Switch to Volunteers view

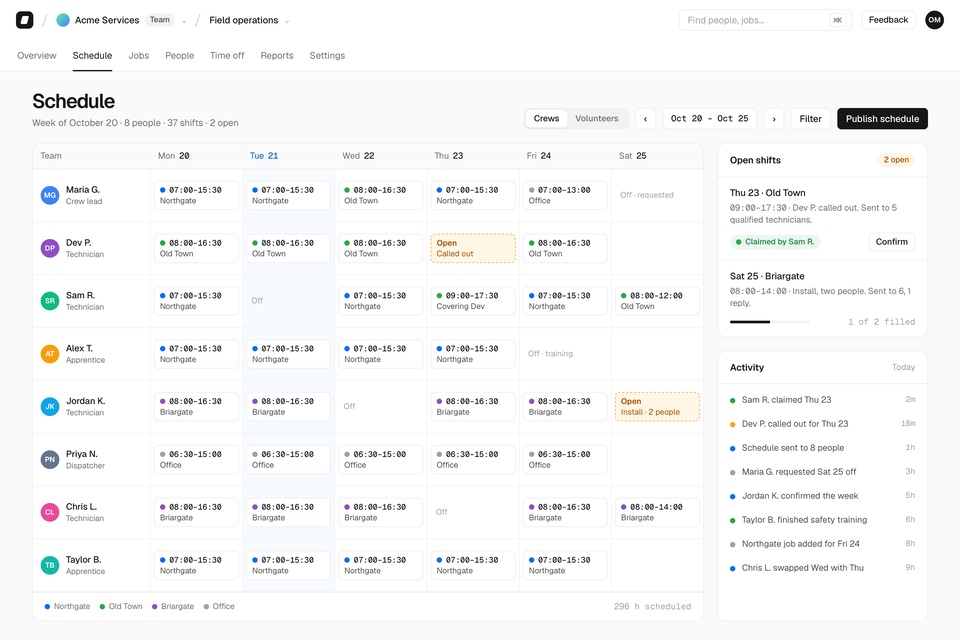point(596,119)
